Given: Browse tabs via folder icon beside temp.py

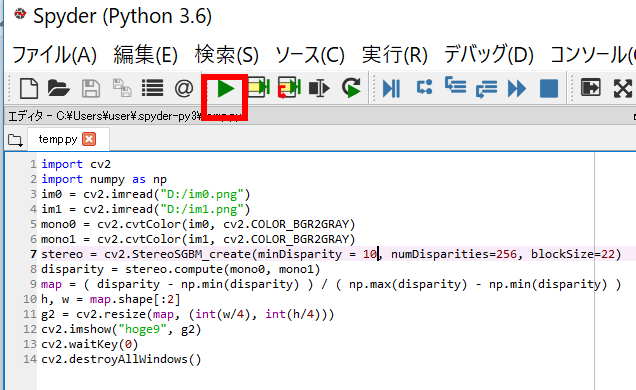Looking at the screenshot, I should coord(15,140).
